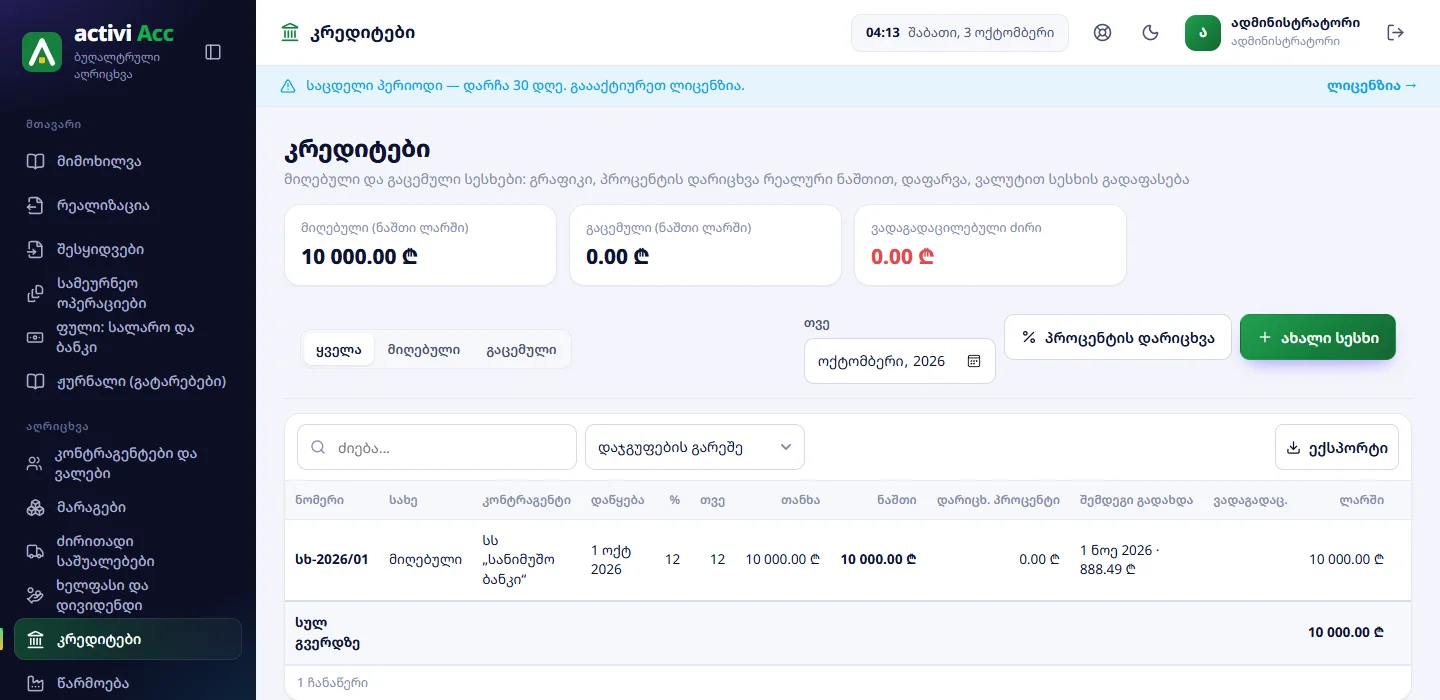Click the შემდეგი გადახდა column header
1440x700 pixels.
(1136, 500)
